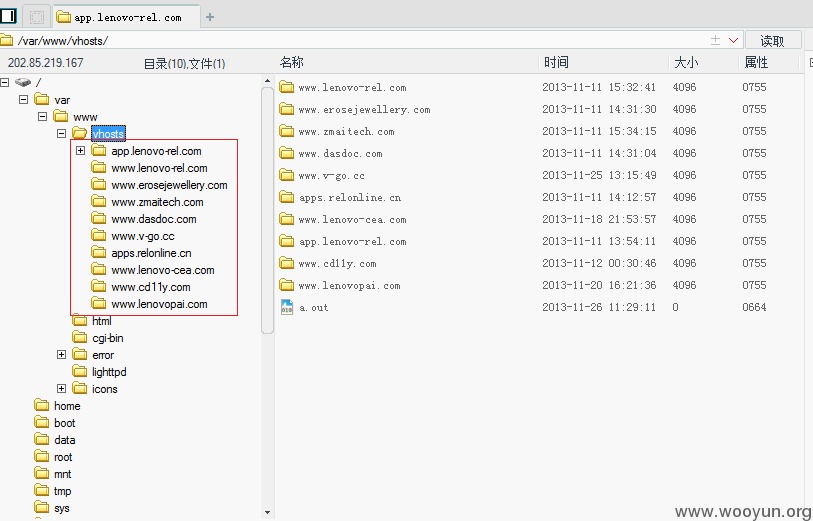Image resolution: width=813 pixels, height=521 pixels.
Task: Click the 读取 button
Action: click(x=772, y=40)
